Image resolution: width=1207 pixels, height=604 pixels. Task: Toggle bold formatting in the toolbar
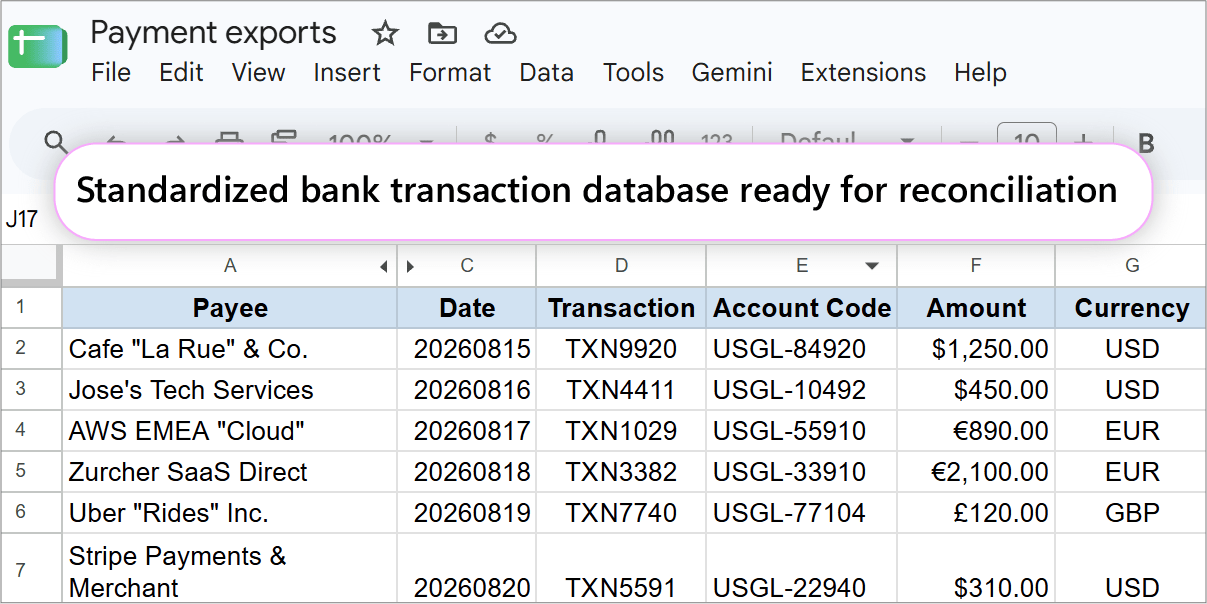[x=1147, y=143]
